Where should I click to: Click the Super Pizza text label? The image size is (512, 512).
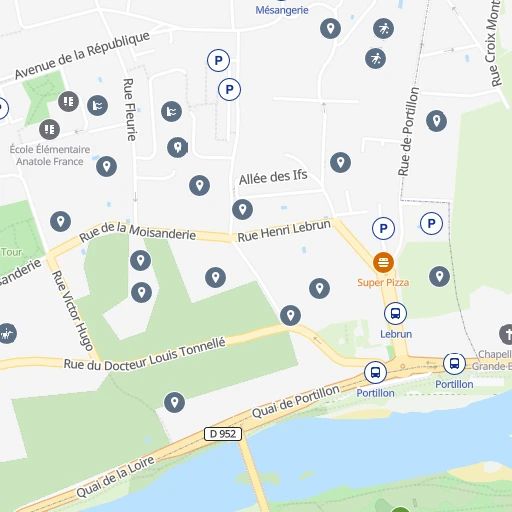(x=383, y=283)
